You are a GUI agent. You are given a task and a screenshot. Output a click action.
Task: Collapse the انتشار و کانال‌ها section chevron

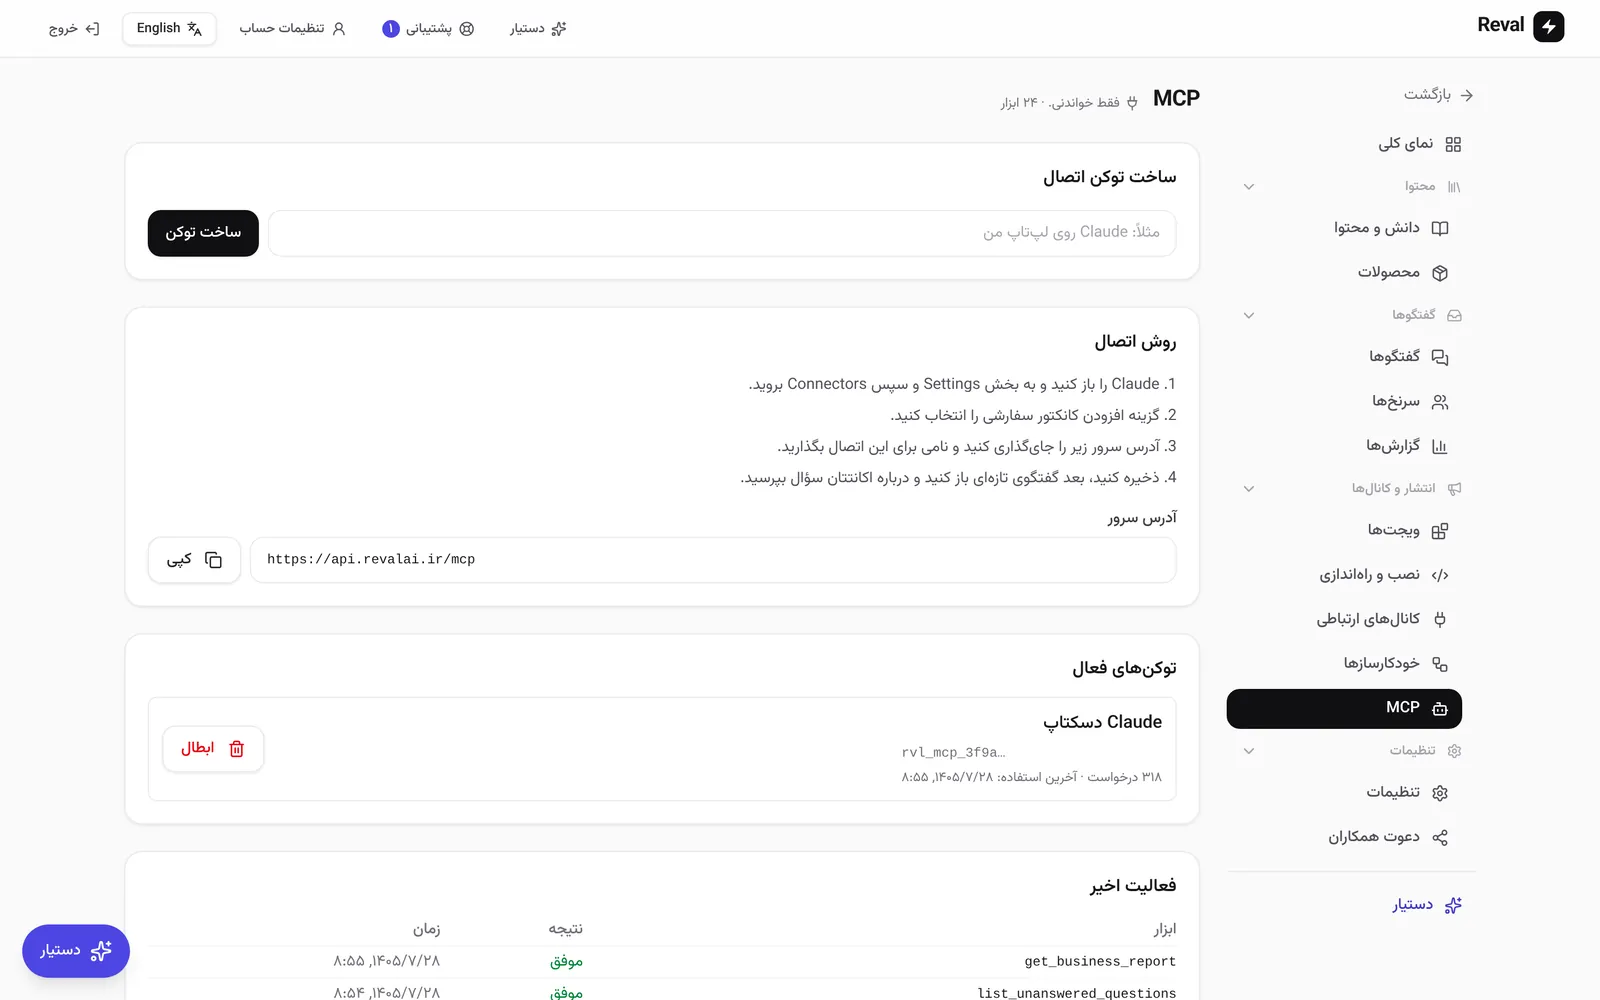1249,489
